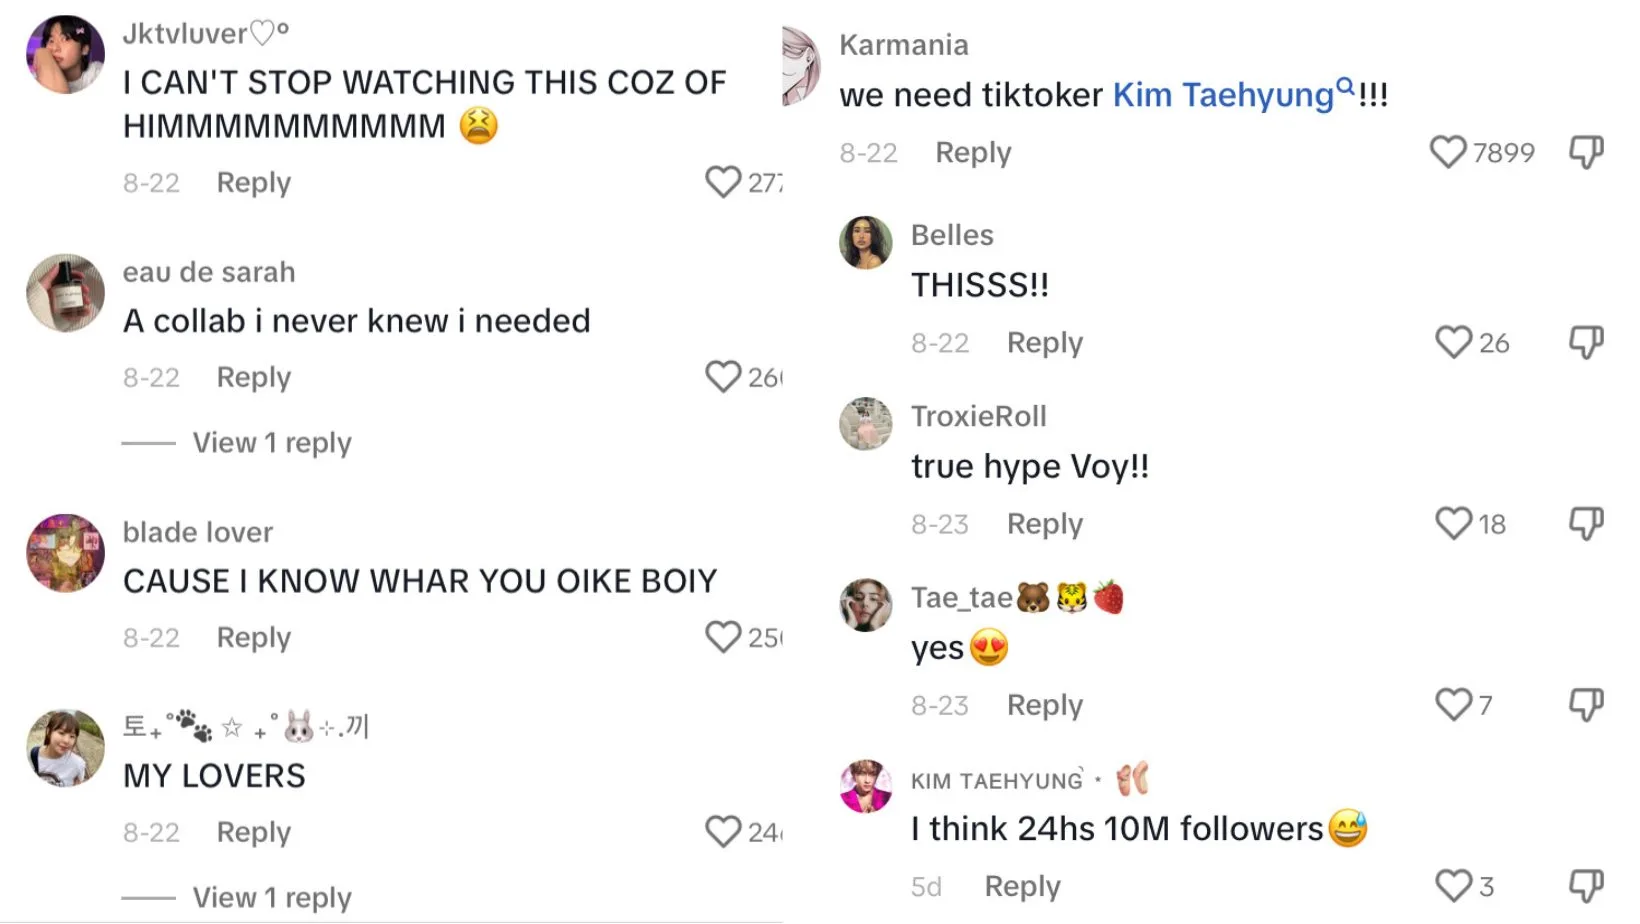The width and height of the screenshot is (1640, 924).
Task: Like the Karmania comment with the heart
Action: tap(1447, 152)
